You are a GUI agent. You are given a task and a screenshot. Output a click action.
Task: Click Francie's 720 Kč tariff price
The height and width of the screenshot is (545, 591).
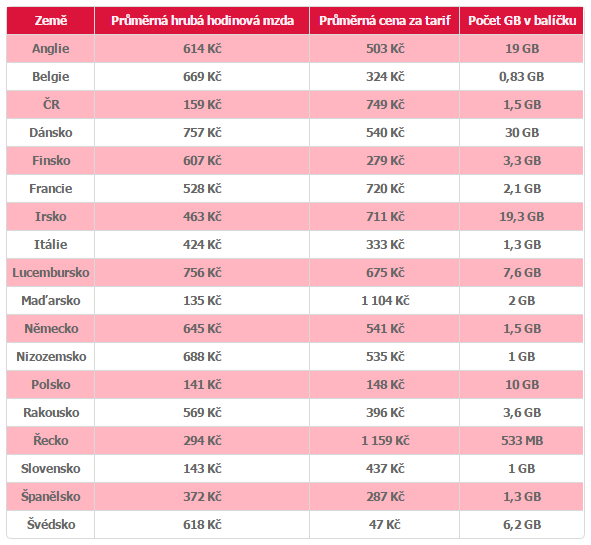point(384,188)
